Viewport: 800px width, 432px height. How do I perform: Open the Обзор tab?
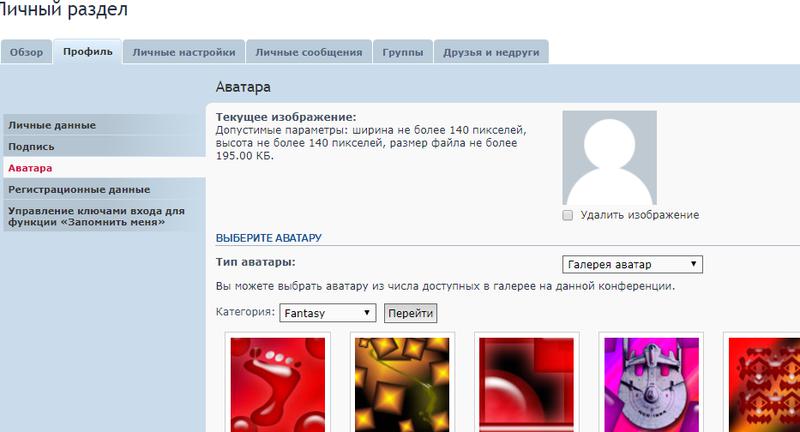tap(27, 52)
